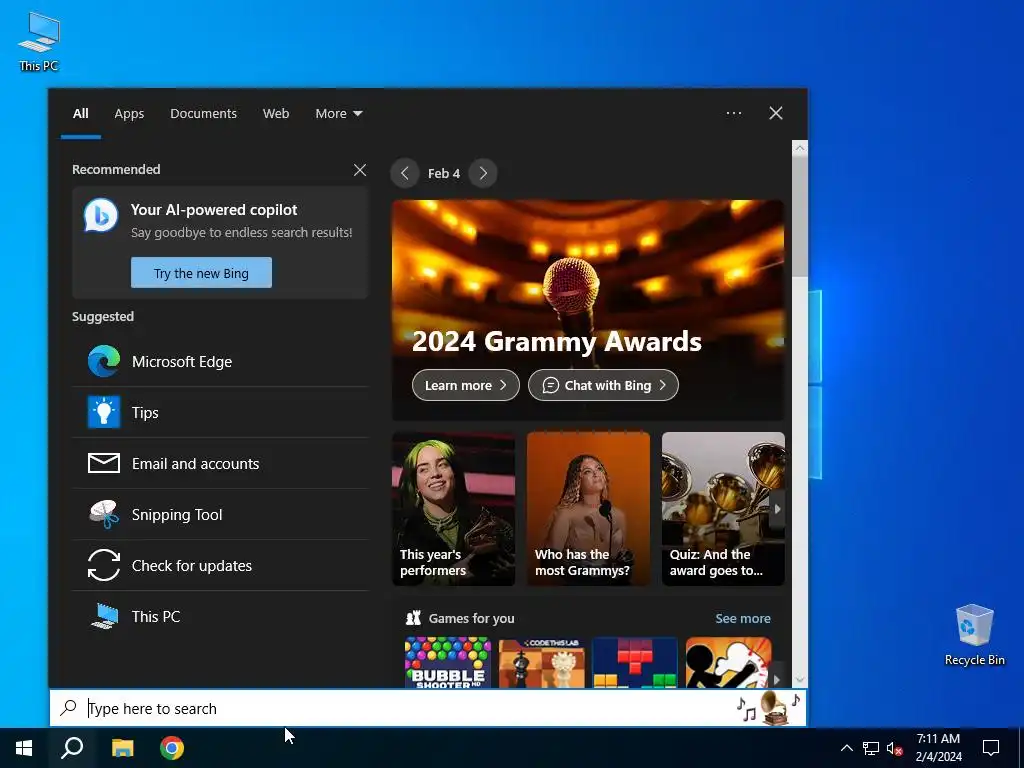Launch Google Chrome from the taskbar

(172, 748)
